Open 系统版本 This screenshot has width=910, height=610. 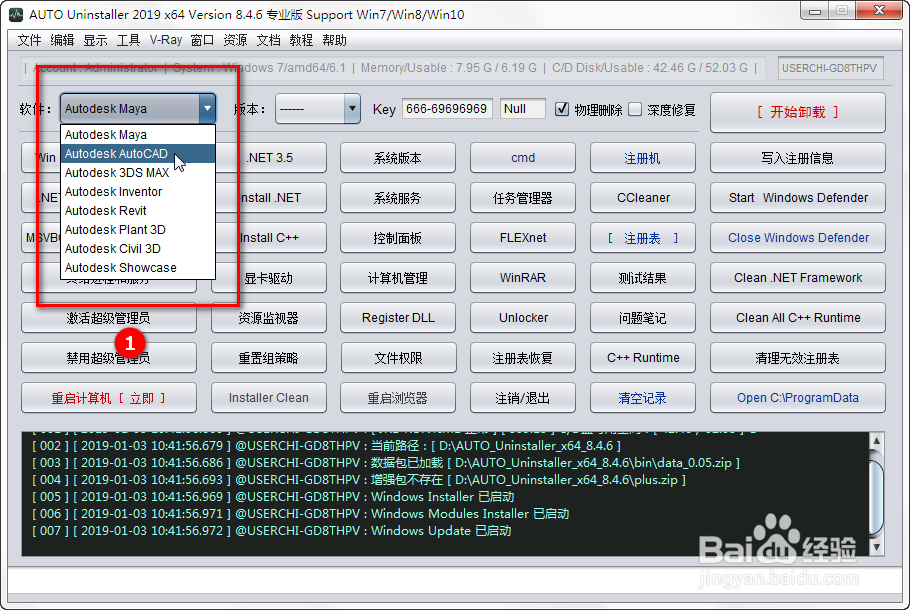click(x=398, y=158)
